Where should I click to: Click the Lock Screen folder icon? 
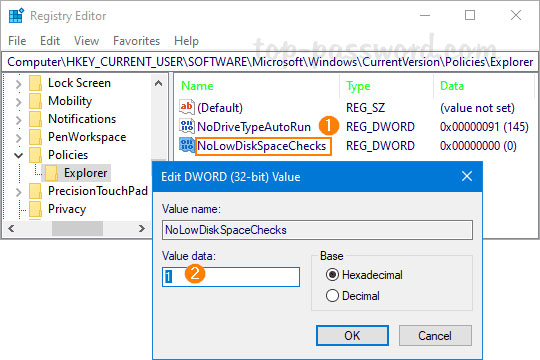(36, 83)
